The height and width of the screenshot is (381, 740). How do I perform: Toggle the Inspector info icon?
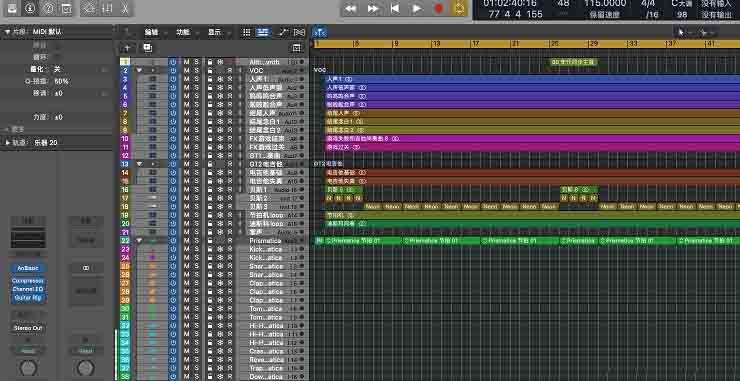[30, 8]
